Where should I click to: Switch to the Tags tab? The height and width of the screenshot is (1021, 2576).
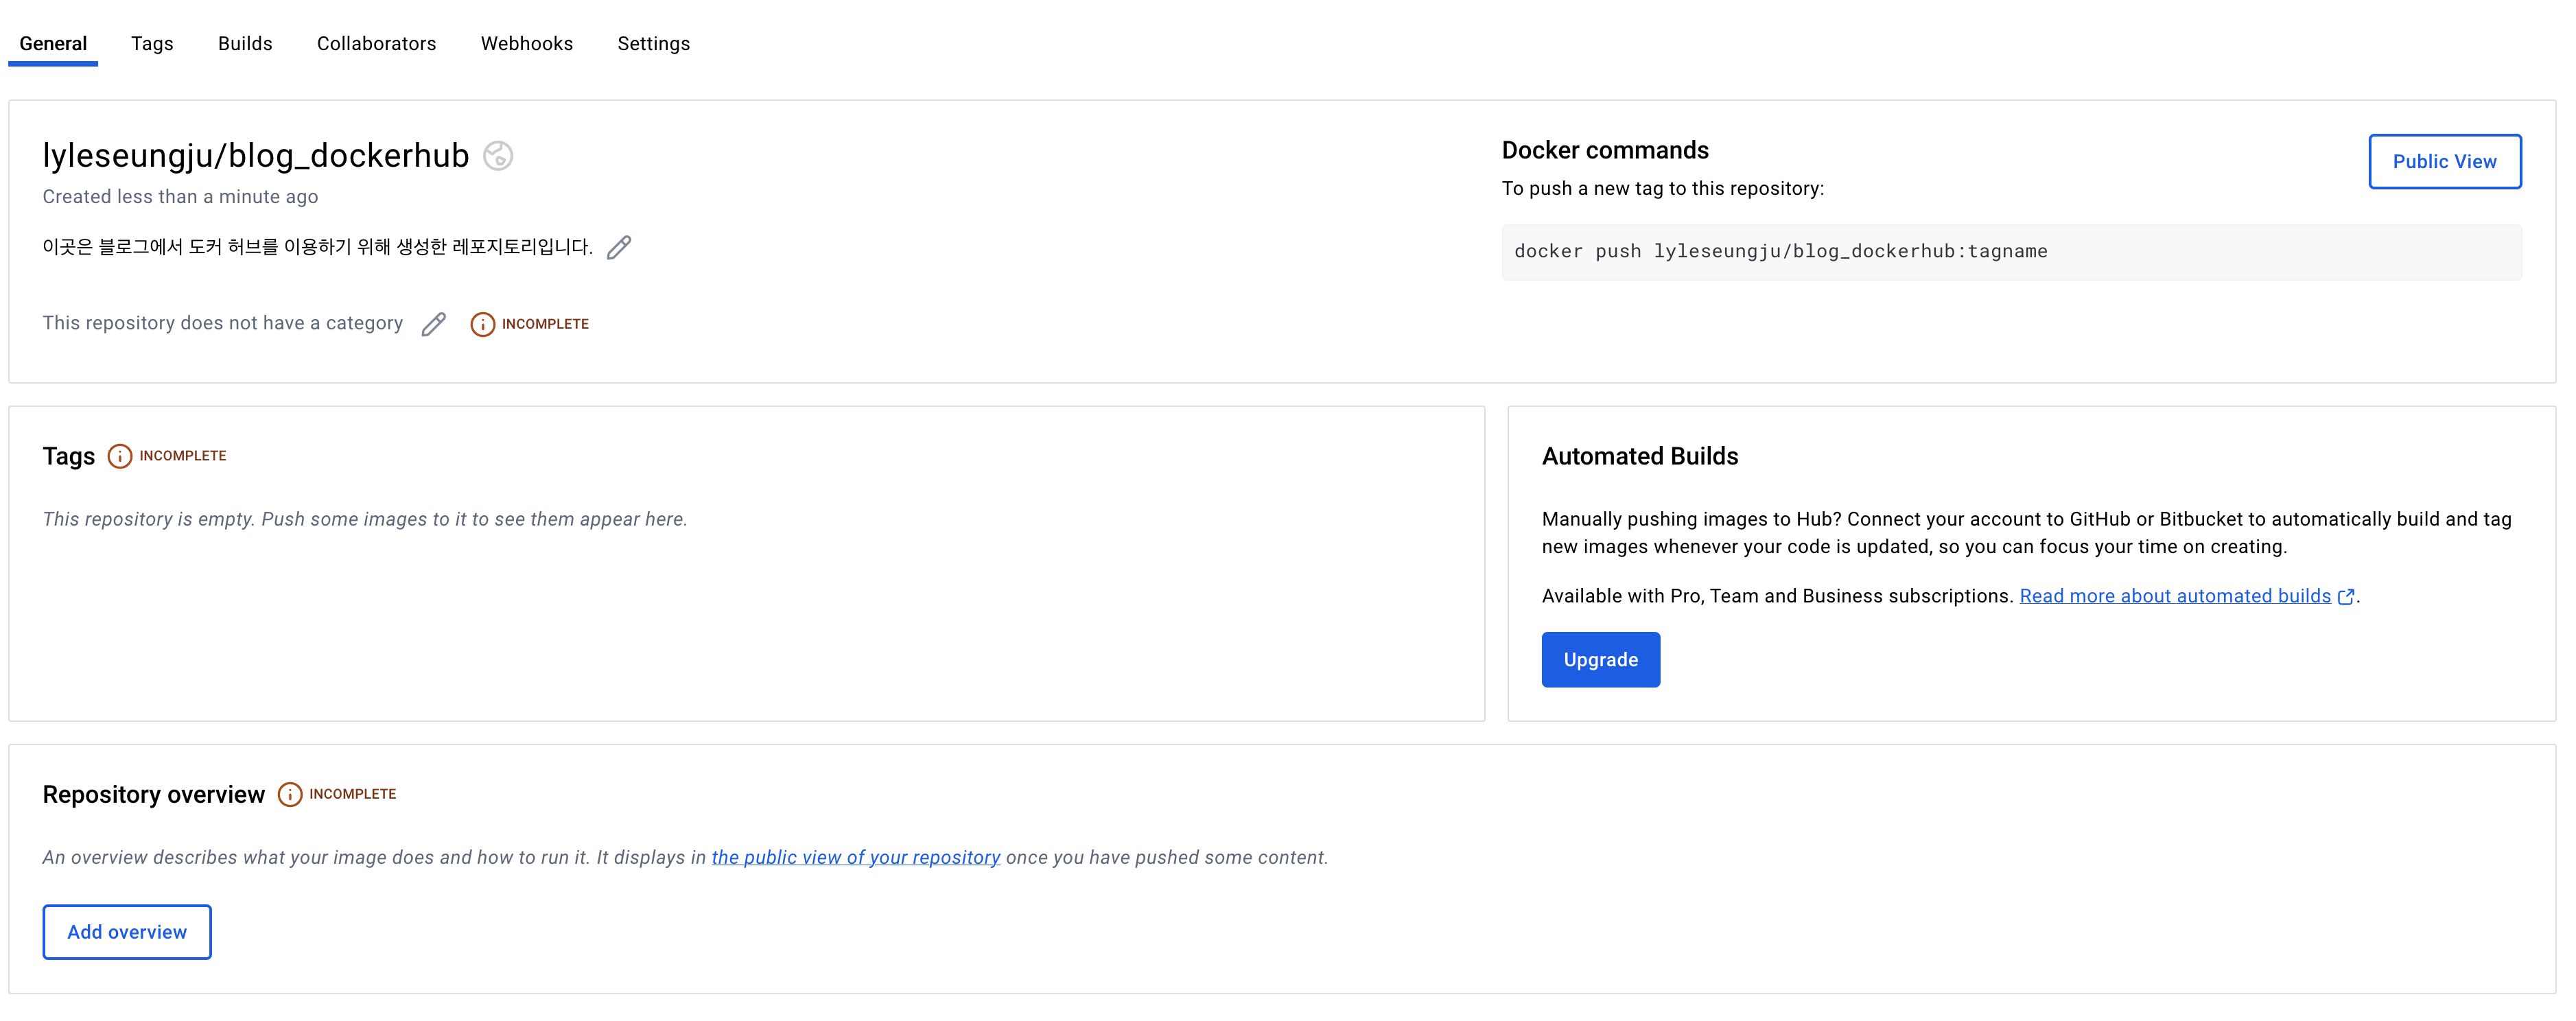[152, 44]
